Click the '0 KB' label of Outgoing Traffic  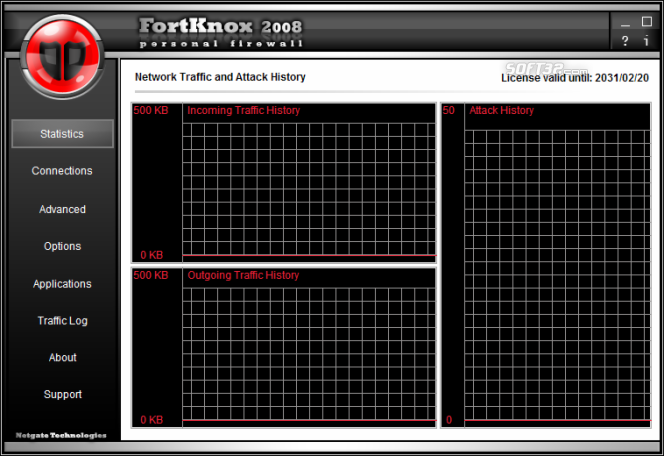click(x=152, y=420)
